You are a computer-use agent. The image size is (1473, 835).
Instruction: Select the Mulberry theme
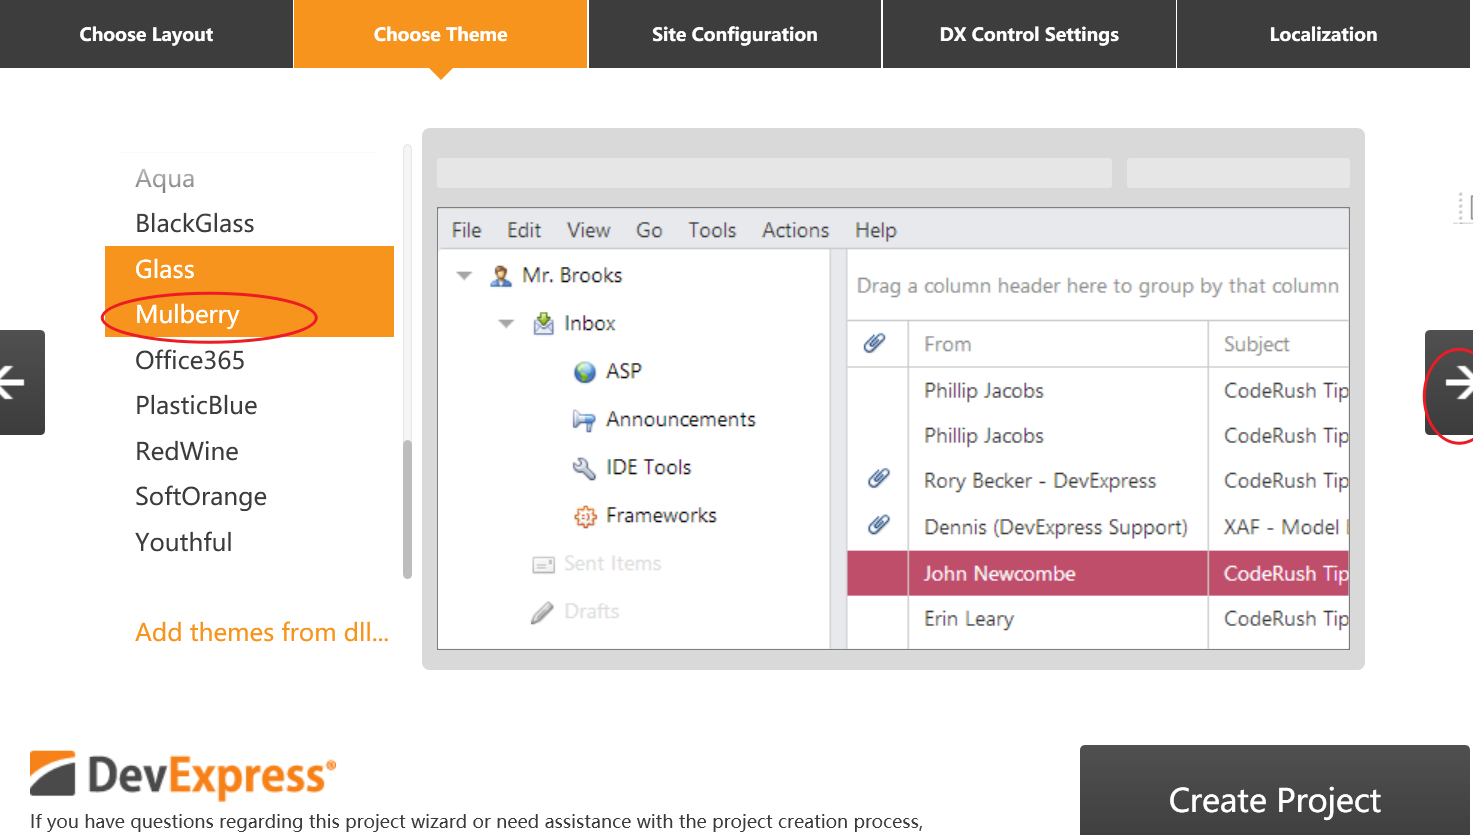tap(188, 314)
